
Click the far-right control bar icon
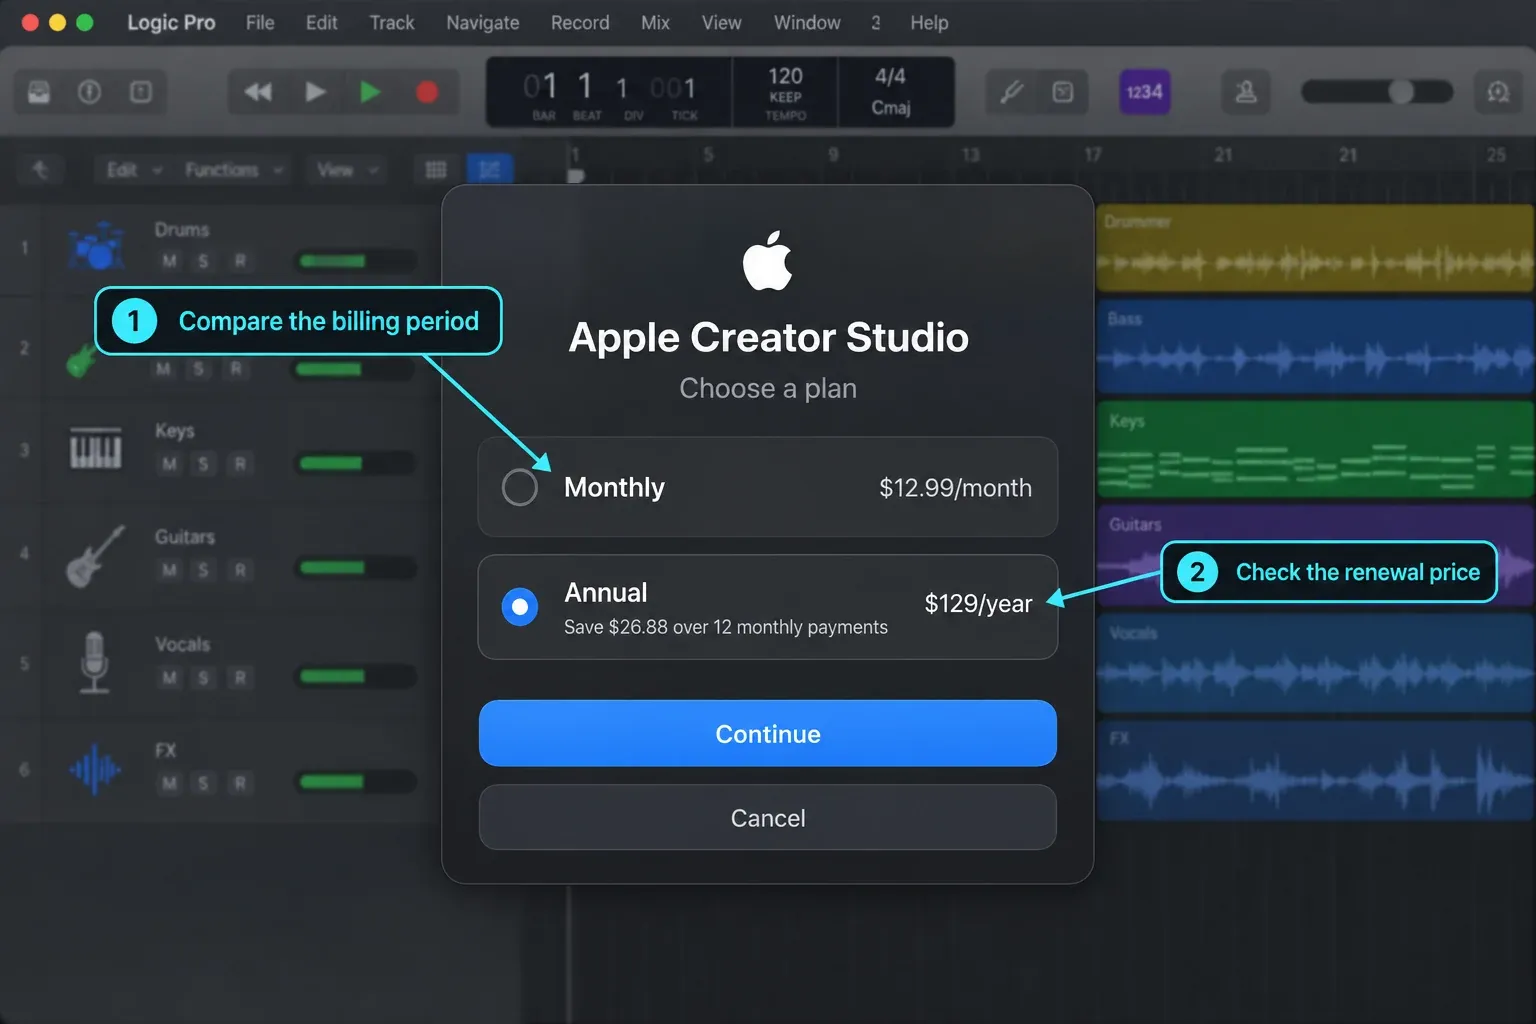1498,92
